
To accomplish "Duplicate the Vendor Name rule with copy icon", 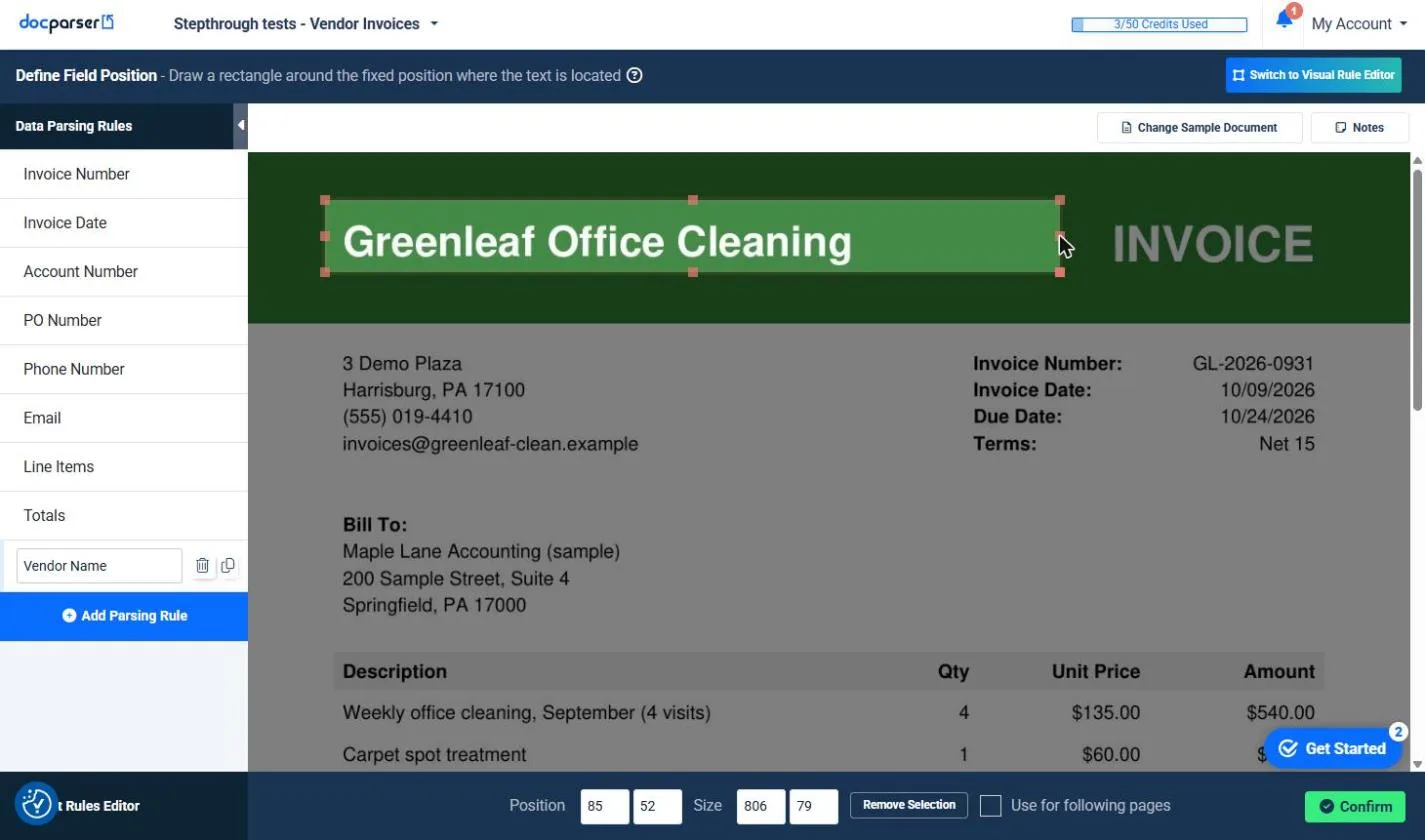I will pyautogui.click(x=228, y=566).
